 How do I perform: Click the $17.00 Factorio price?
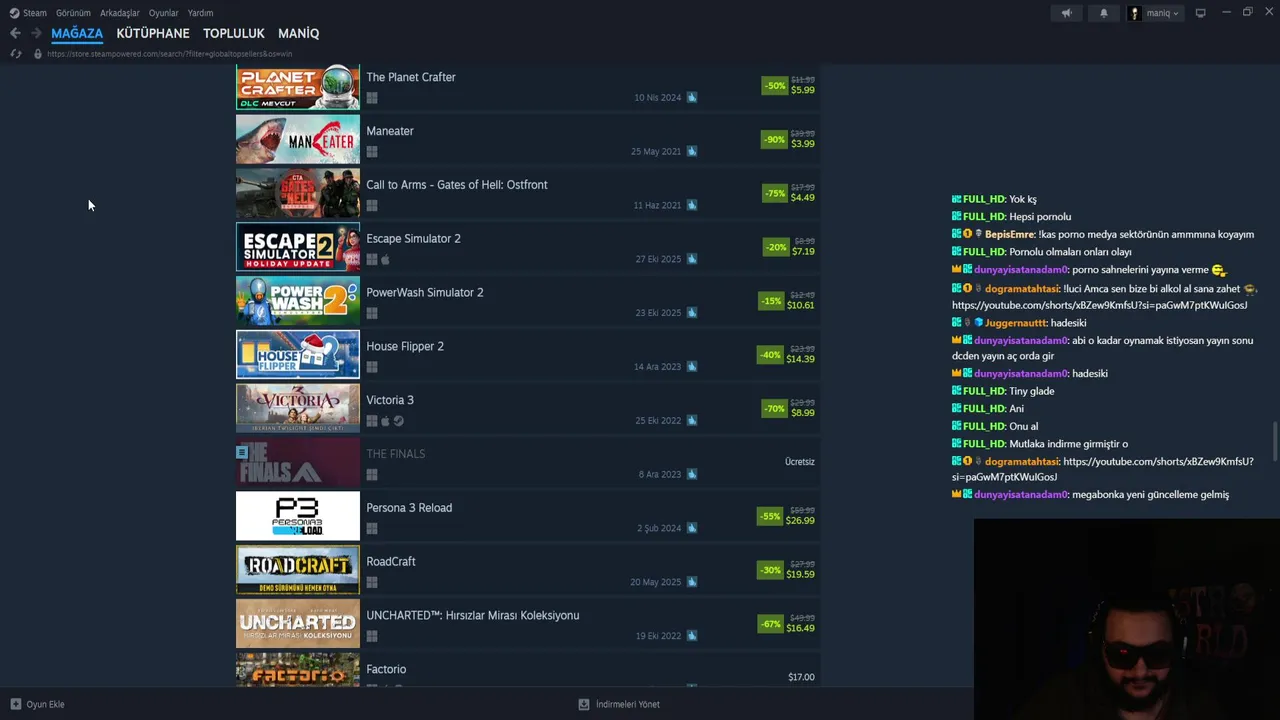[x=801, y=678]
